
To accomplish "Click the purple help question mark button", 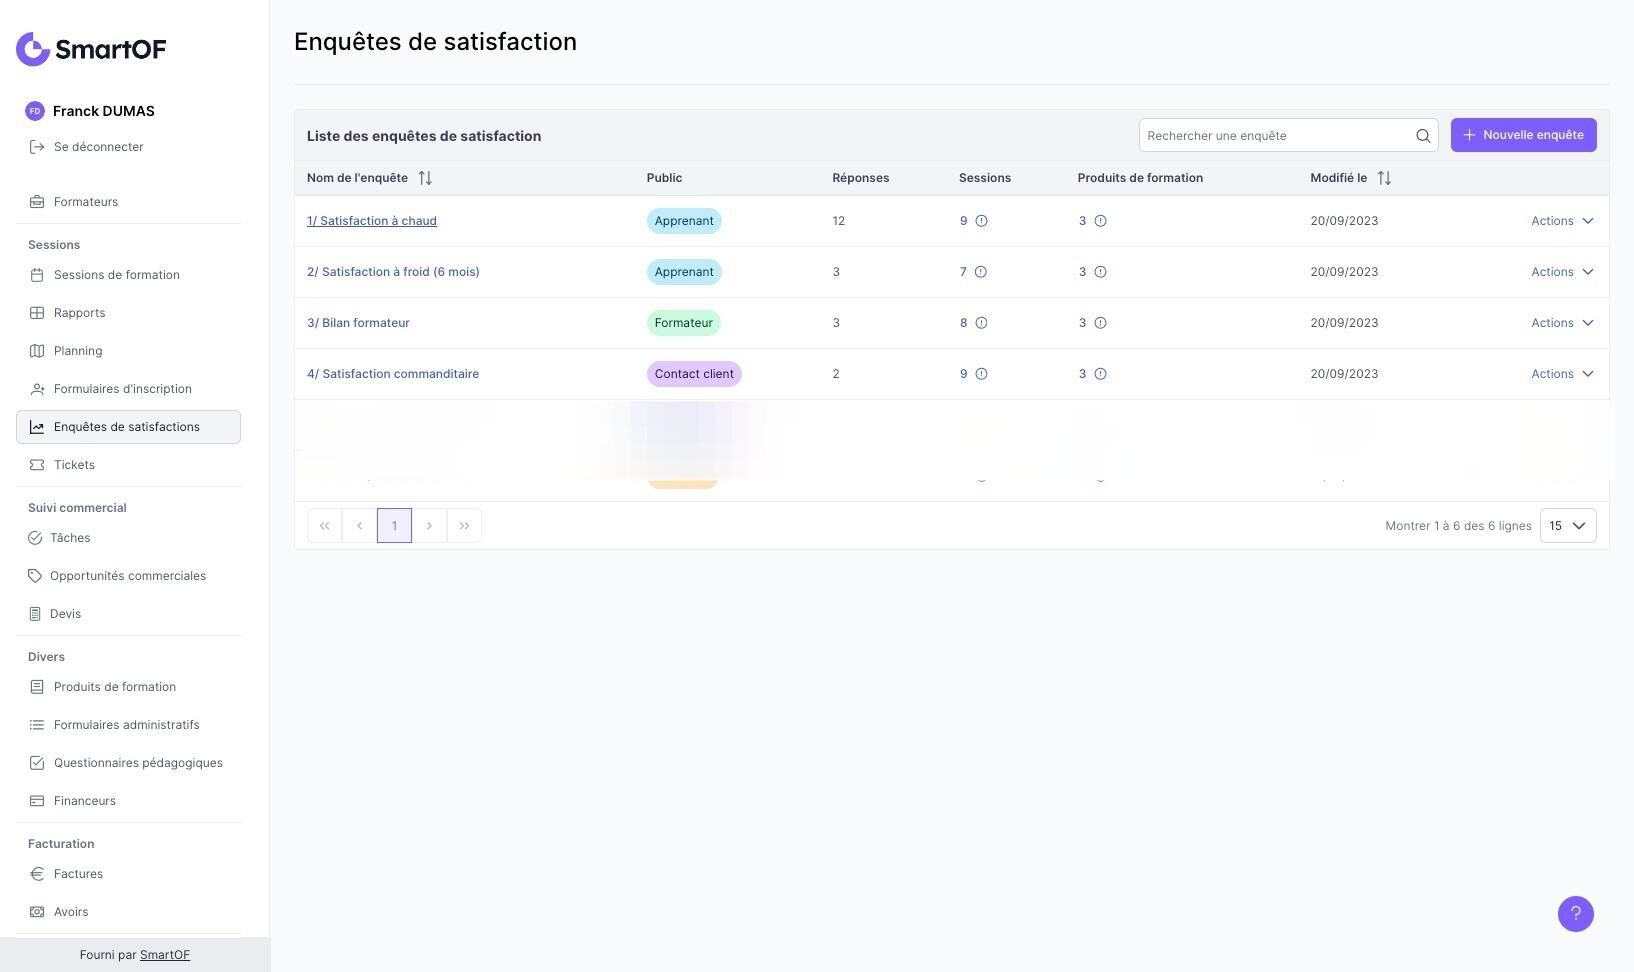I will pyautogui.click(x=1575, y=913).
